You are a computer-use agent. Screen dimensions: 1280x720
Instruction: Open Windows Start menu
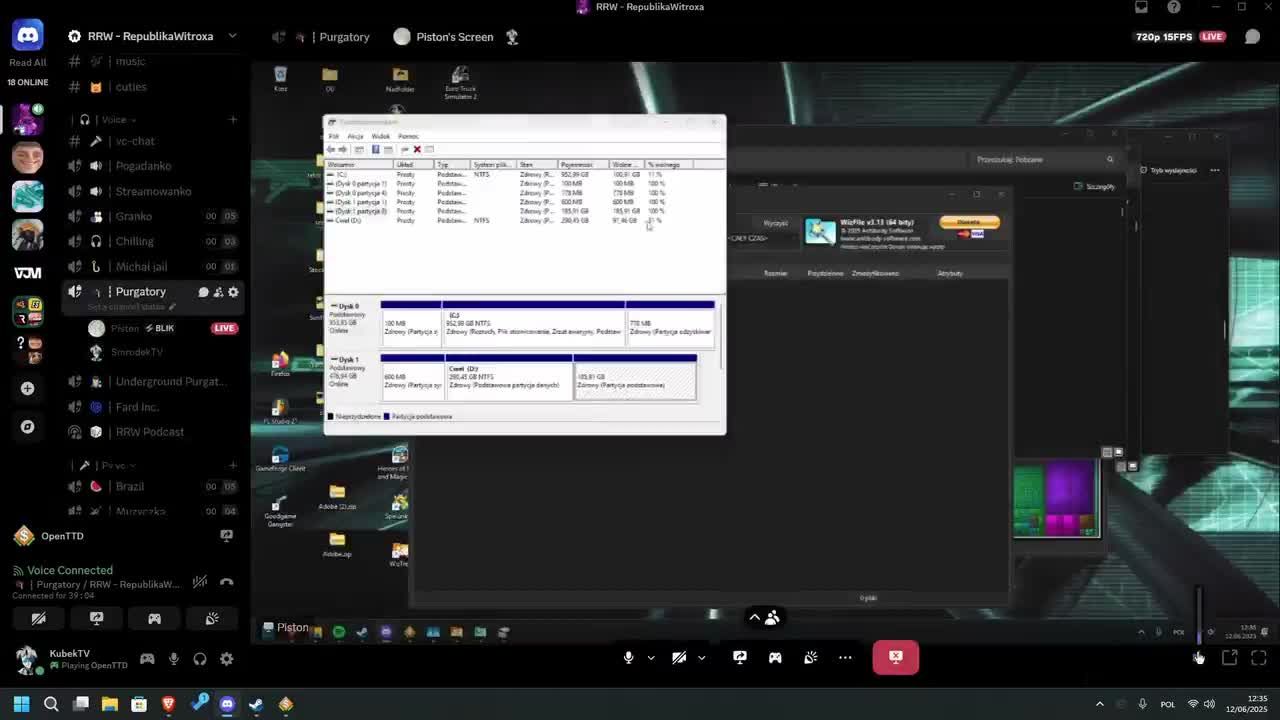click(x=21, y=704)
